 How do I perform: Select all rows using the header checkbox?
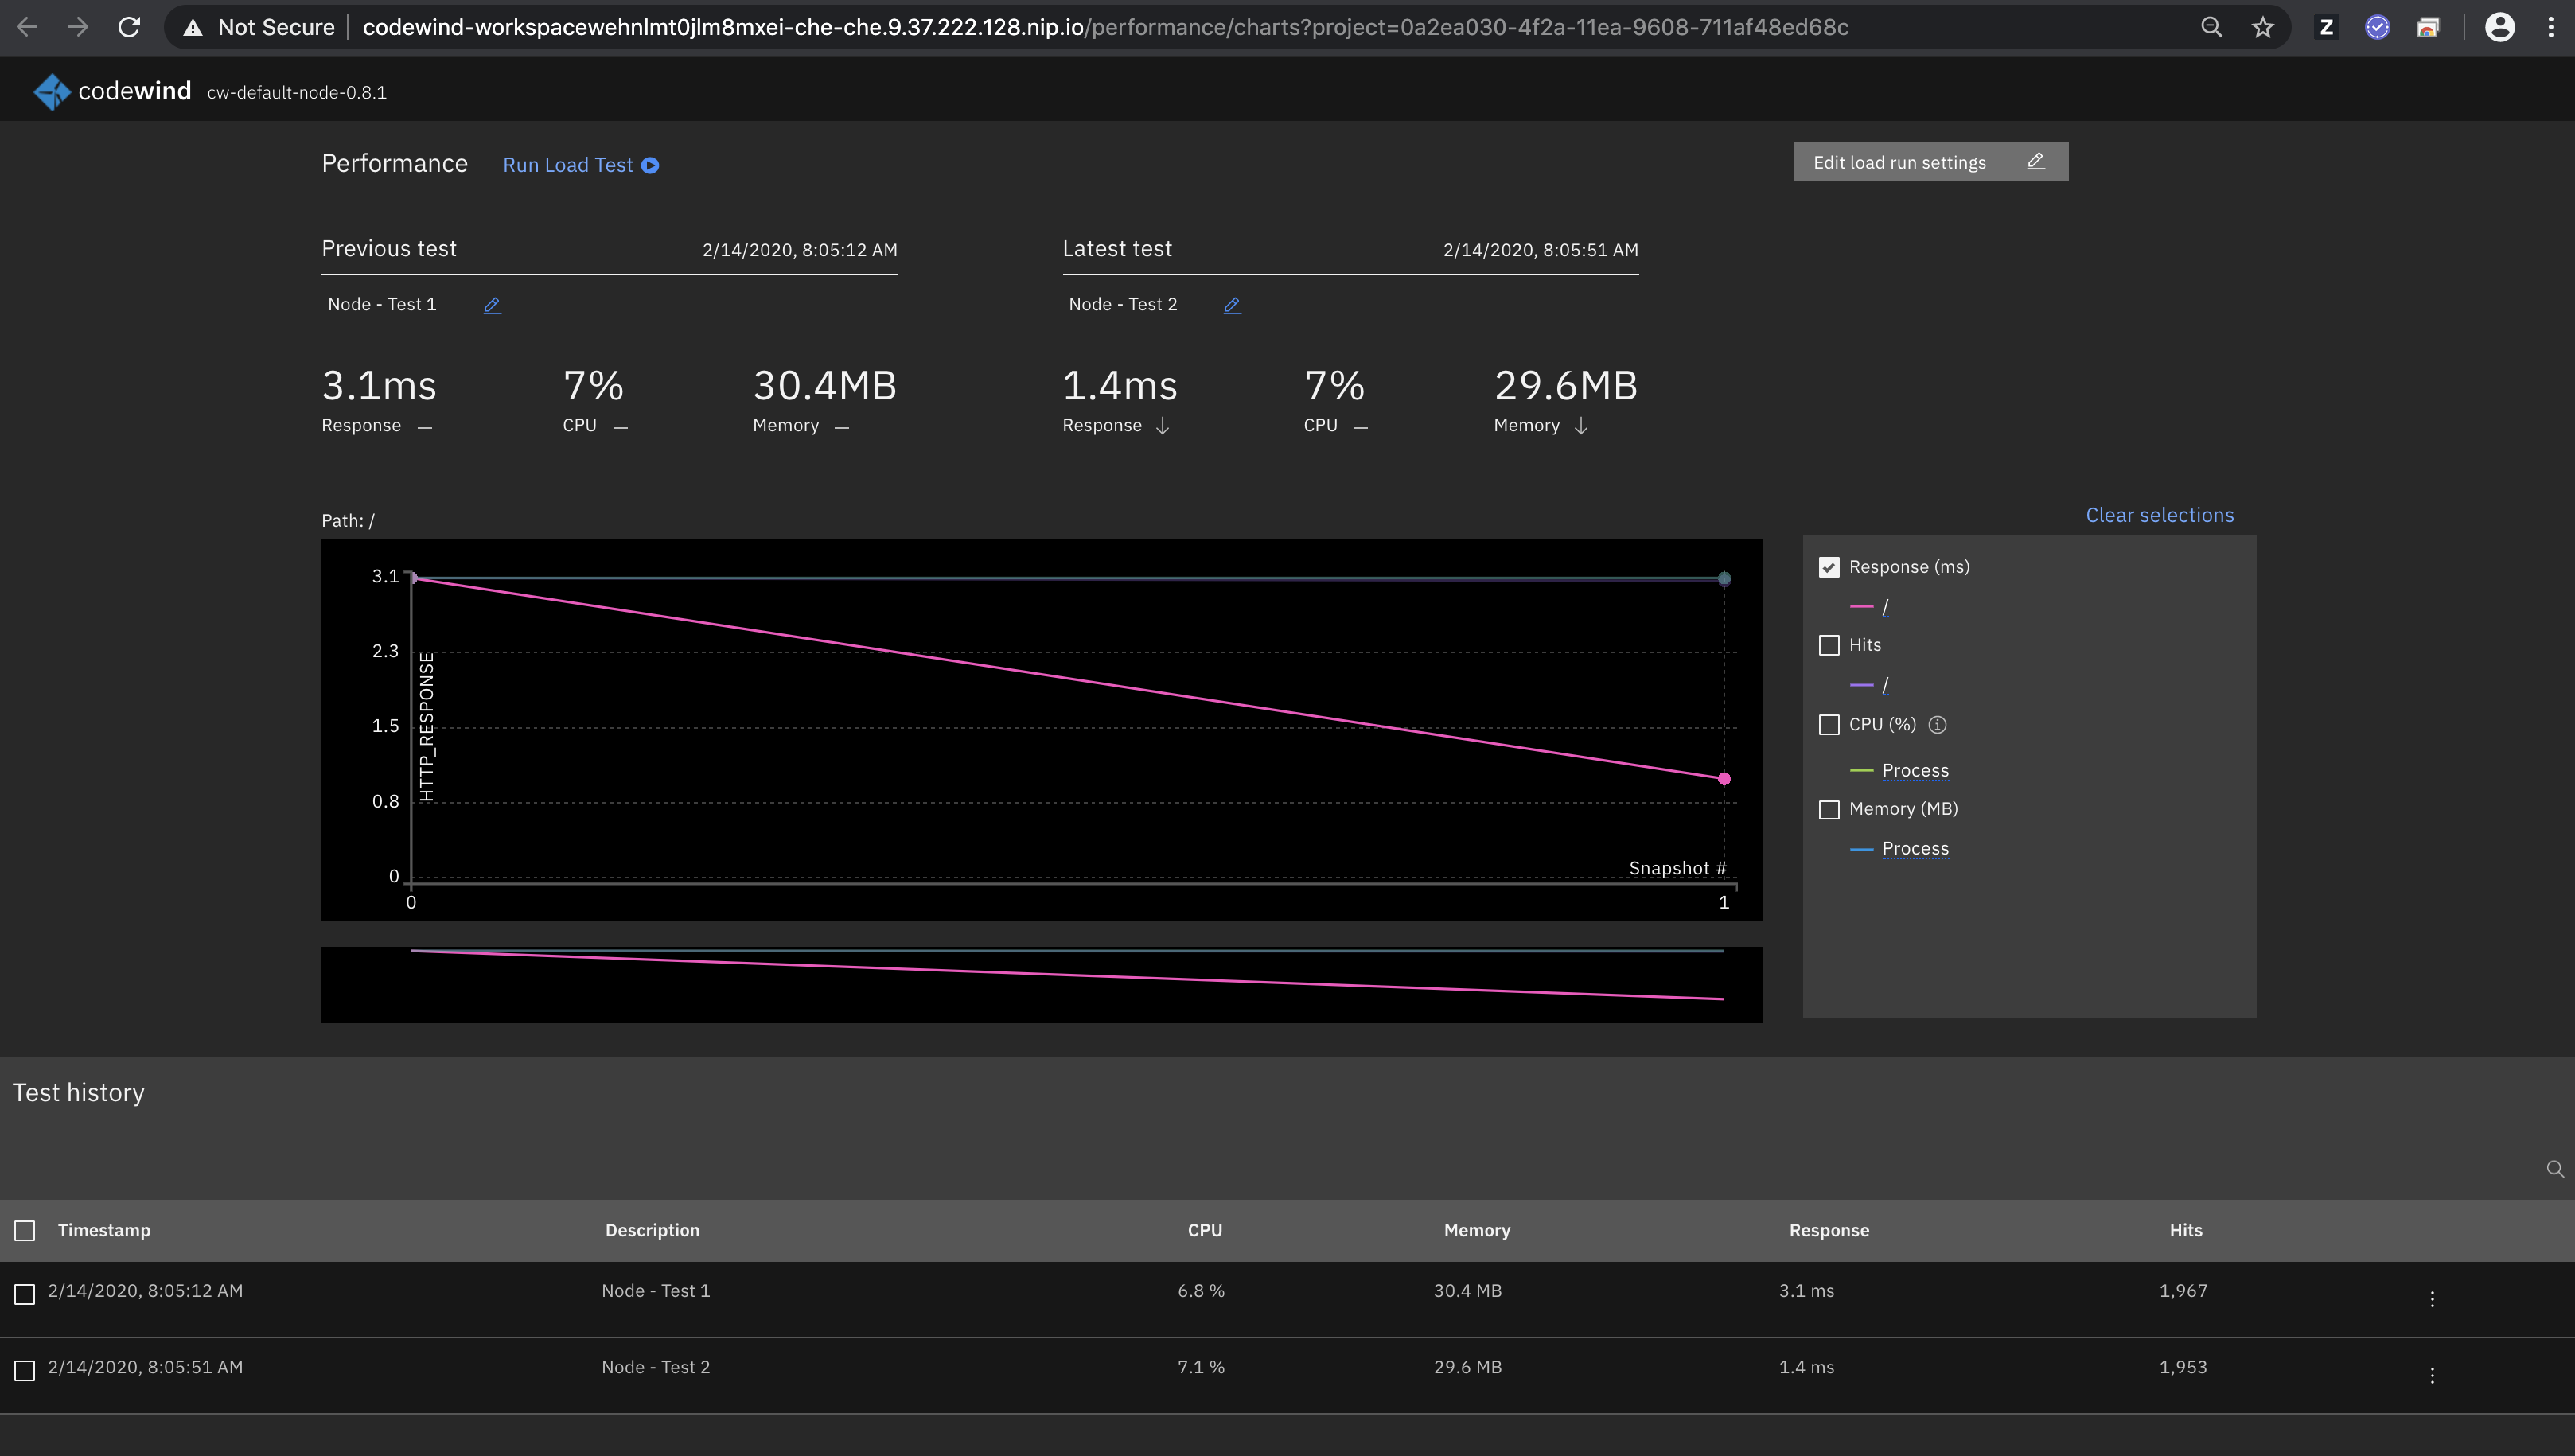coord(24,1230)
